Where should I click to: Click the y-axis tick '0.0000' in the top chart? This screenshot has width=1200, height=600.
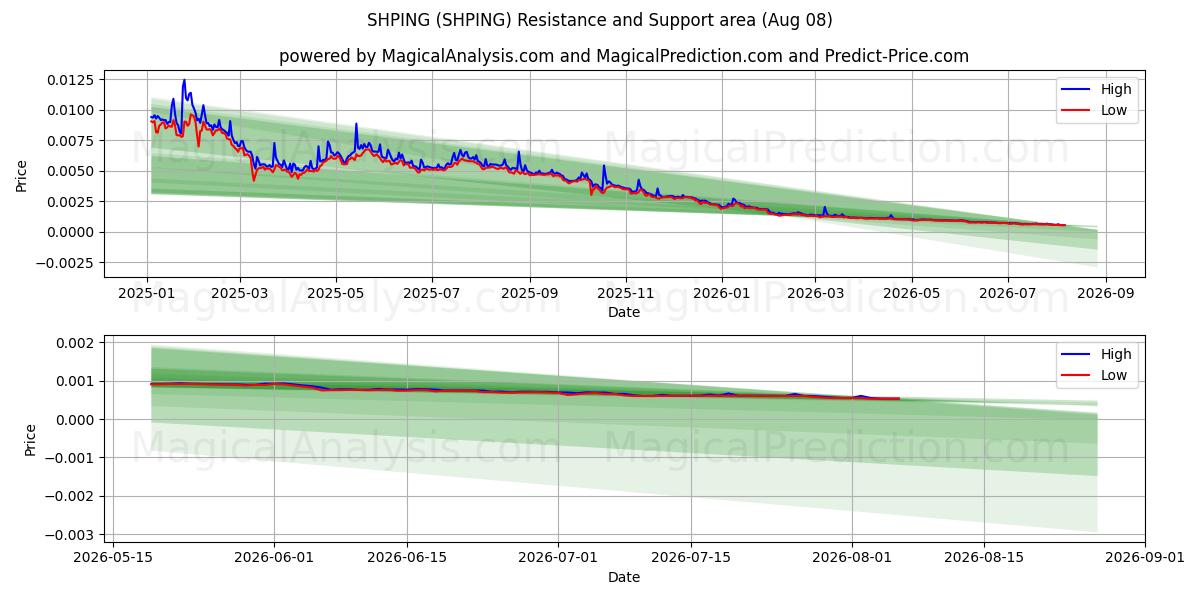pos(72,232)
